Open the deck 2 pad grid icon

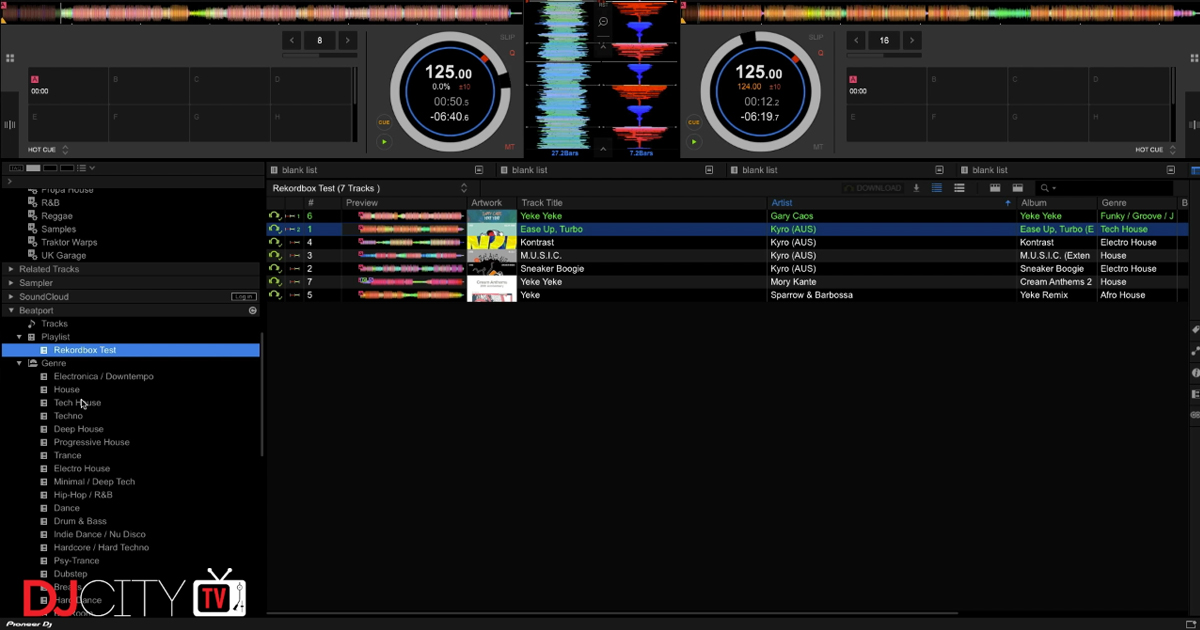tap(1192, 59)
